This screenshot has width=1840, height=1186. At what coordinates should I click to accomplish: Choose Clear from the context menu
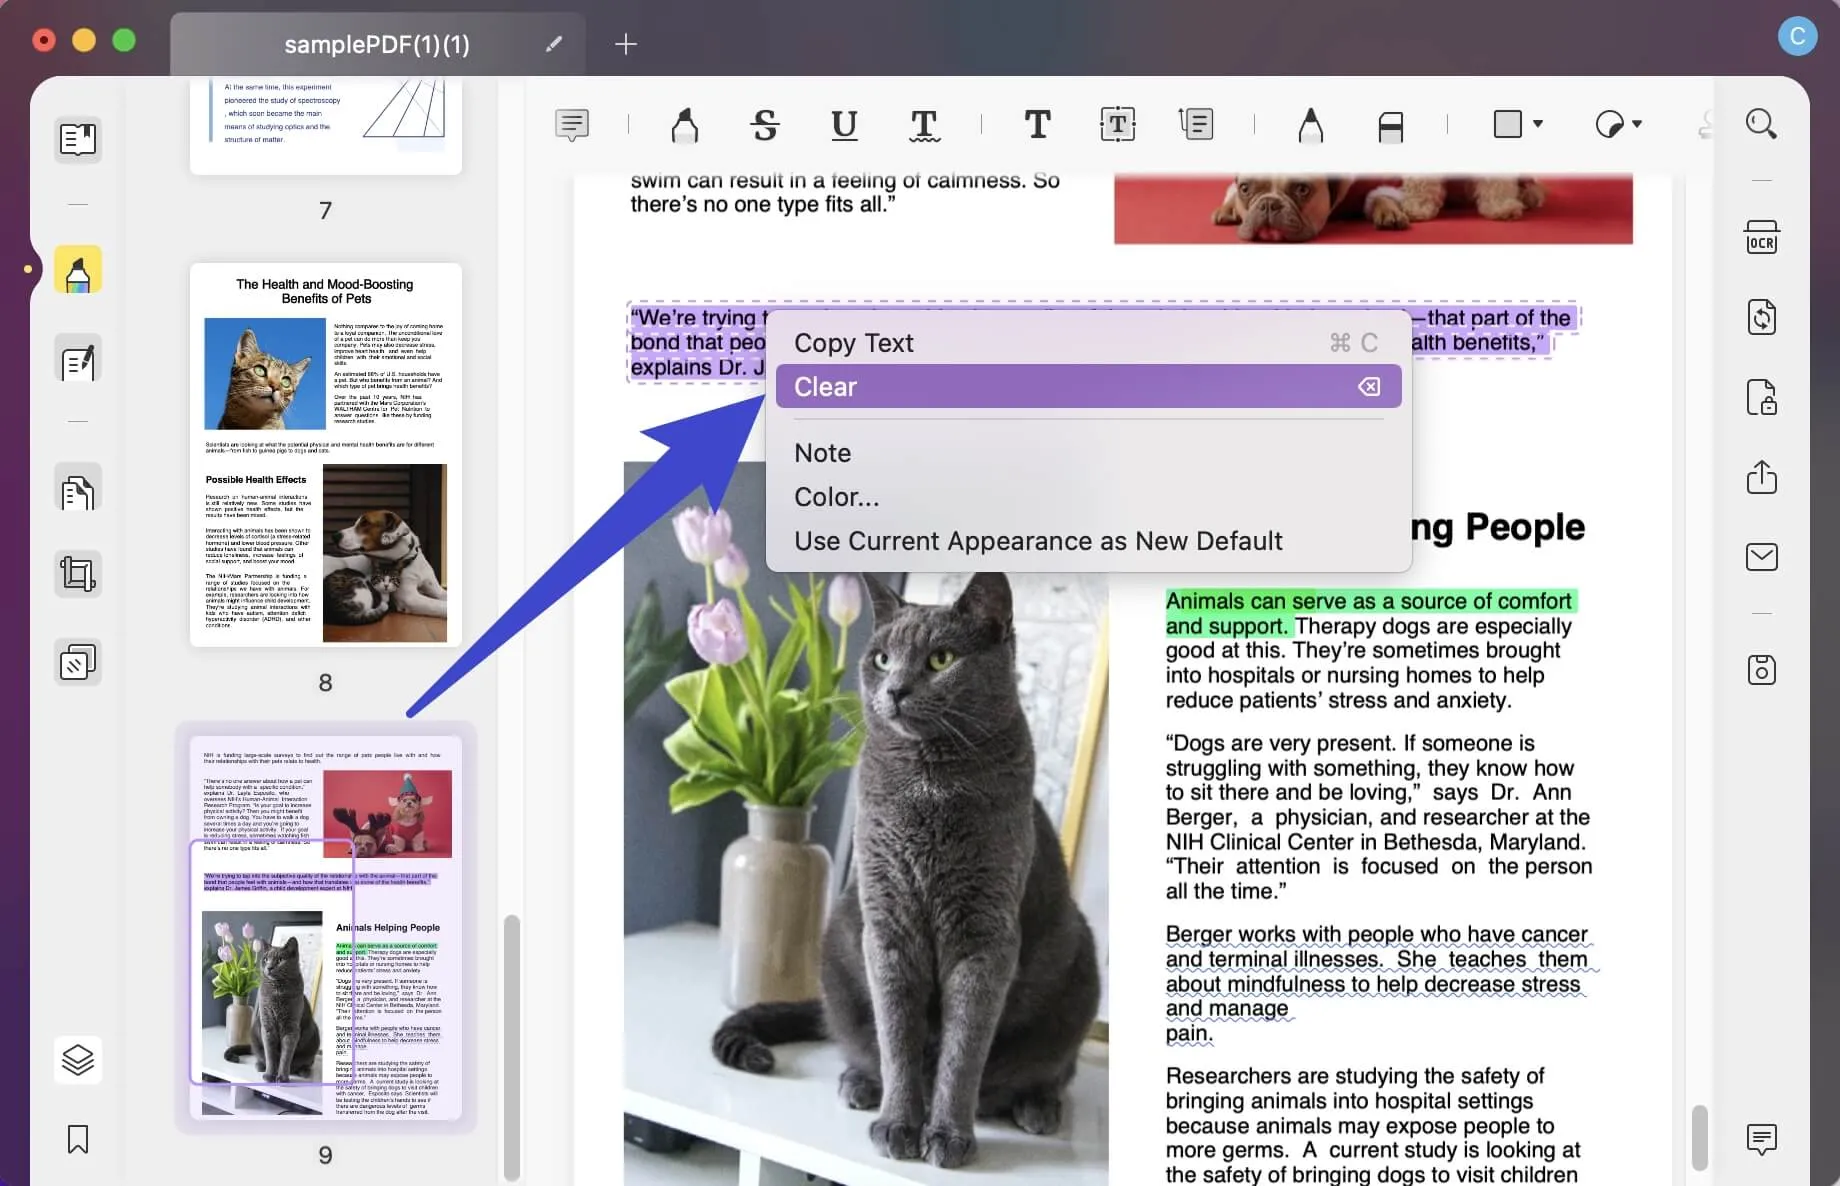pos(1085,386)
